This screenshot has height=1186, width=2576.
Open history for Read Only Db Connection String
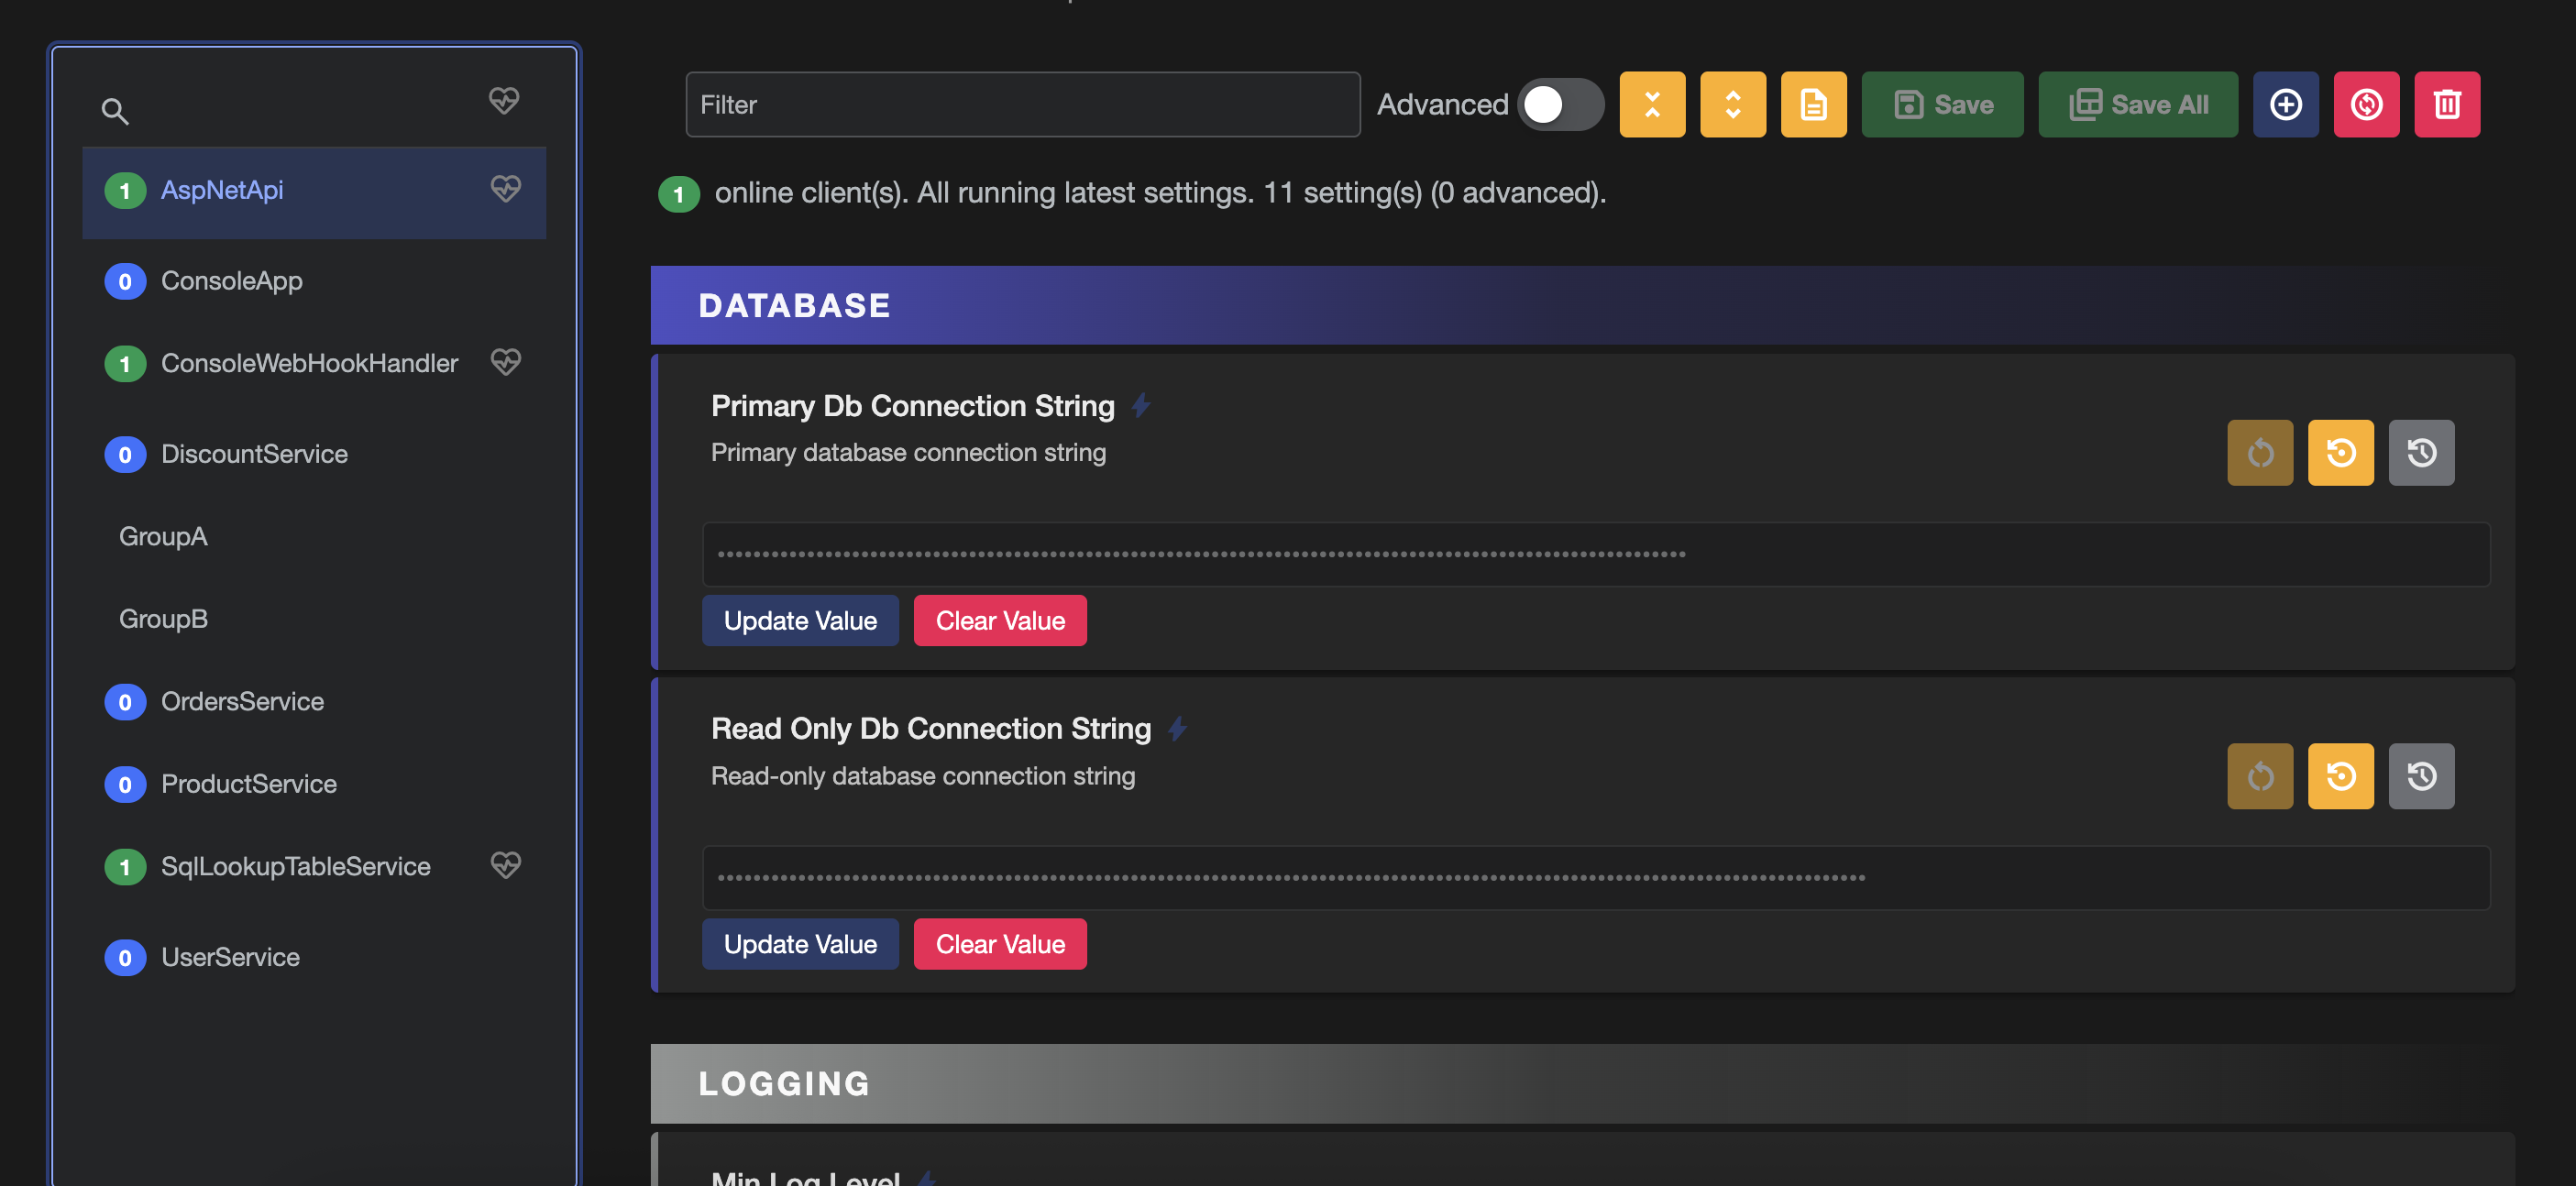coord(2422,776)
